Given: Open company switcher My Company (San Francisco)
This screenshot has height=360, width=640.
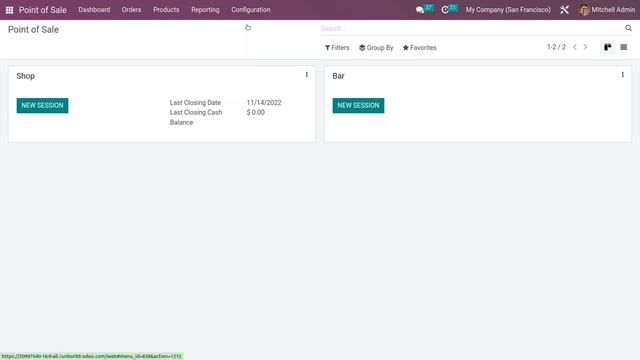Looking at the screenshot, I should tap(508, 10).
